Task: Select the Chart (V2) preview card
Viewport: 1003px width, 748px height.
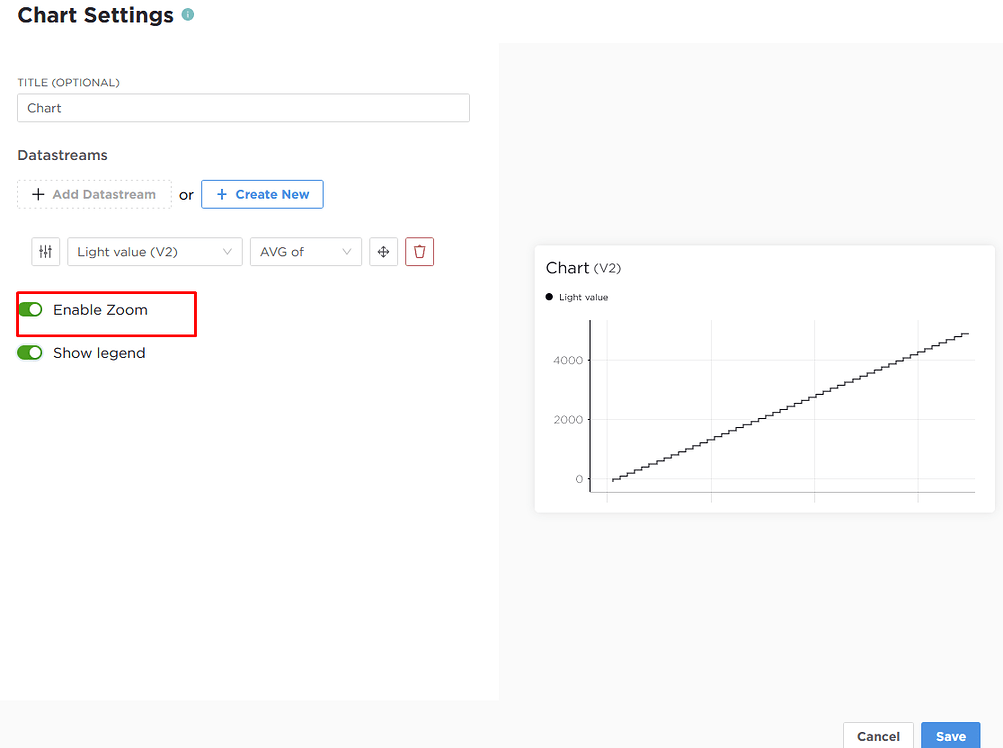Action: pos(764,380)
